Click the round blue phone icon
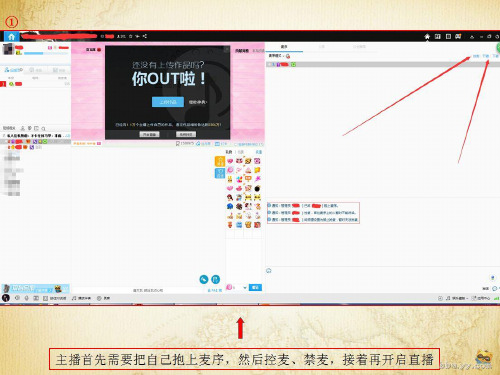 pos(204,279)
